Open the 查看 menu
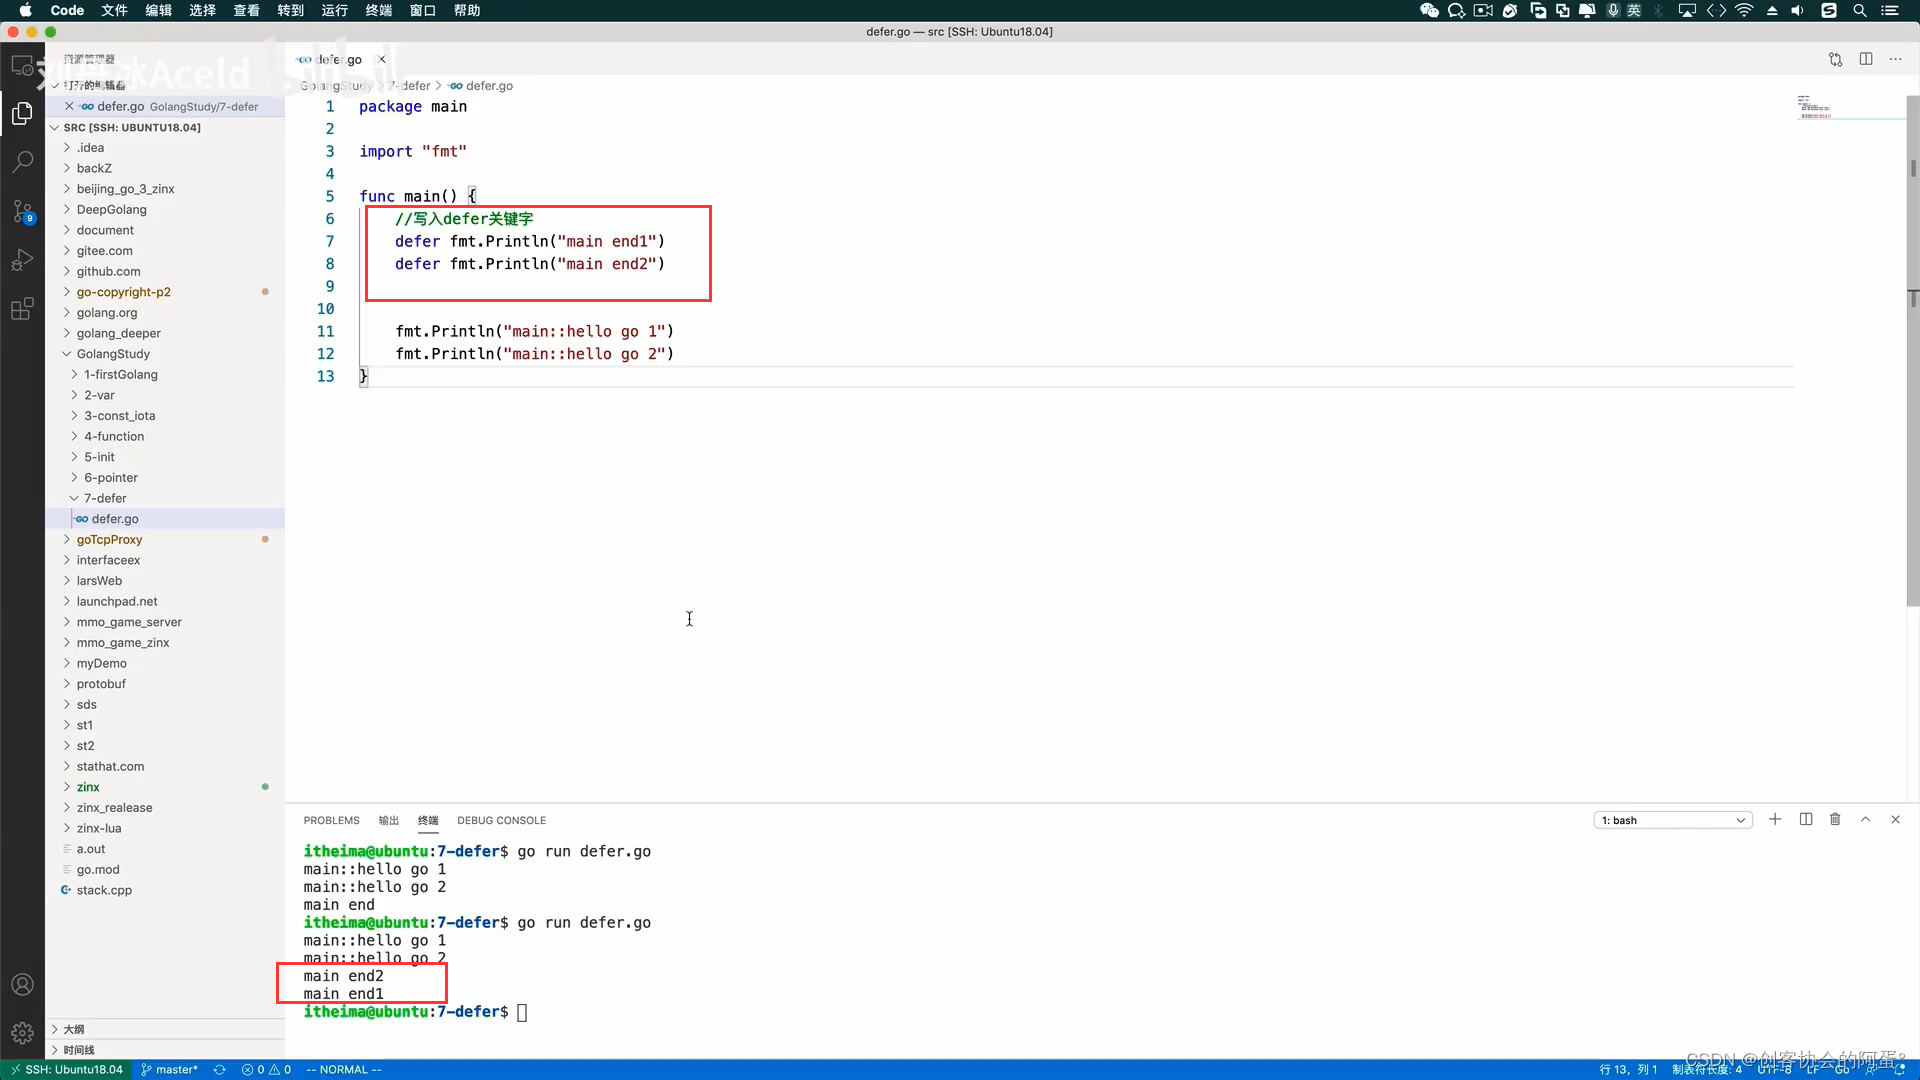Screen dimensions: 1920x1080 tap(246, 10)
